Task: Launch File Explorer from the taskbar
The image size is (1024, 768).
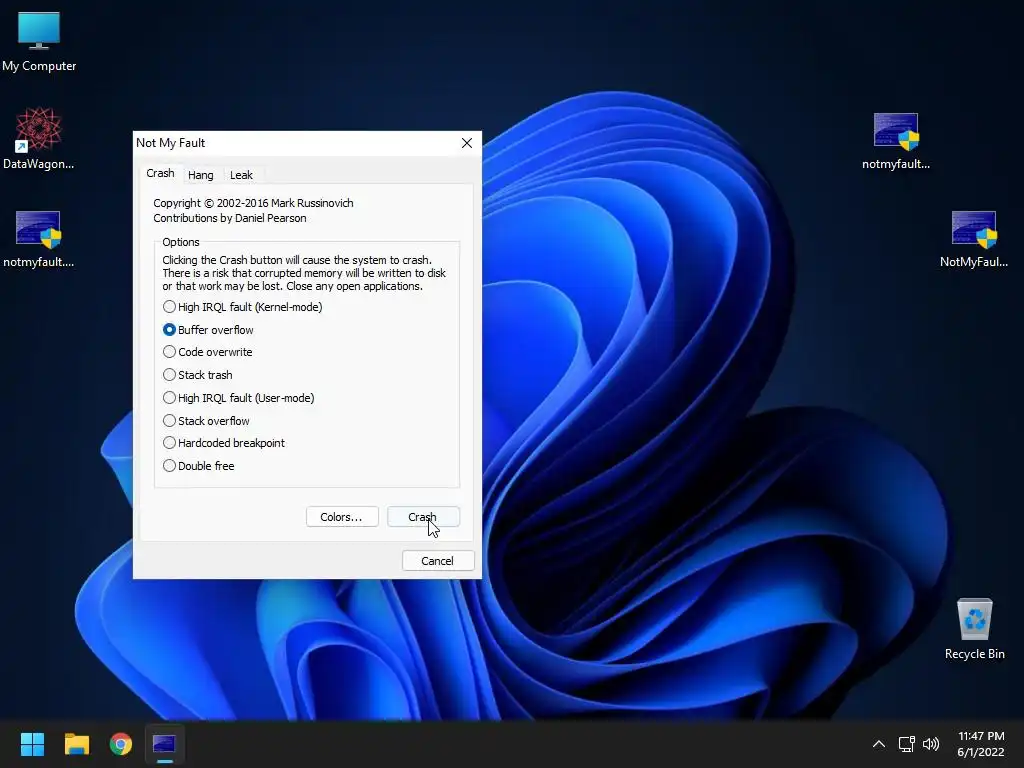Action: point(76,744)
